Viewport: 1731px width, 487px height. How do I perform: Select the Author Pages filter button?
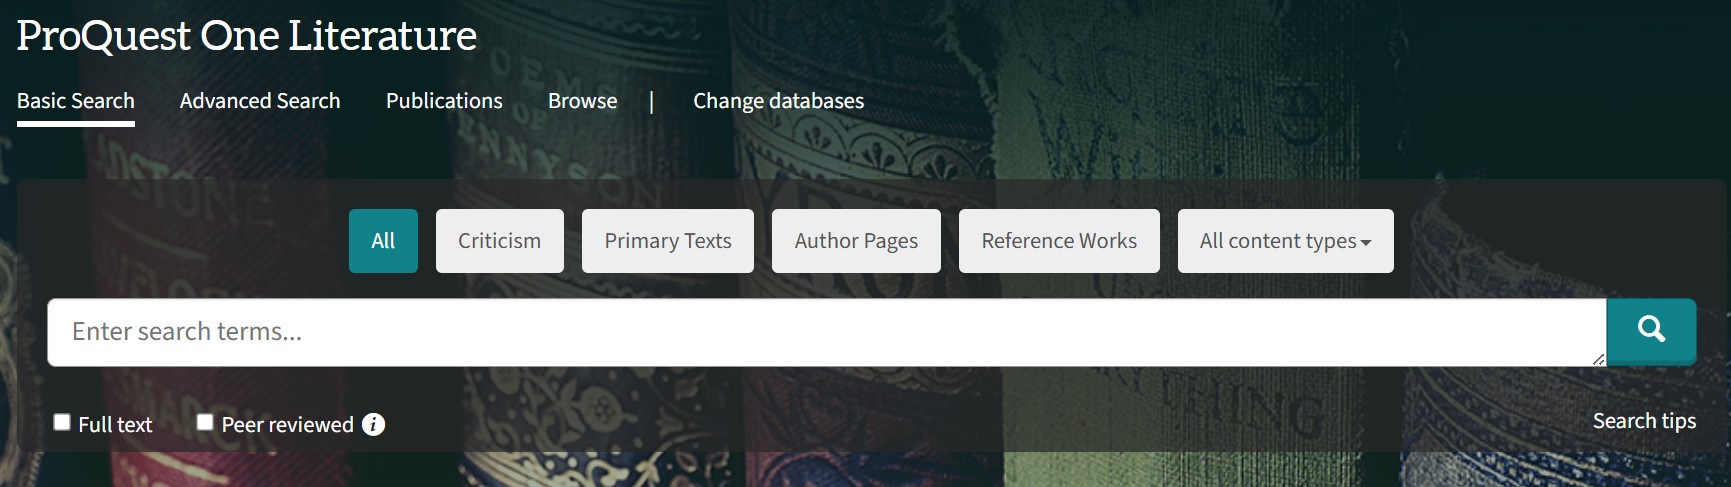pos(856,241)
